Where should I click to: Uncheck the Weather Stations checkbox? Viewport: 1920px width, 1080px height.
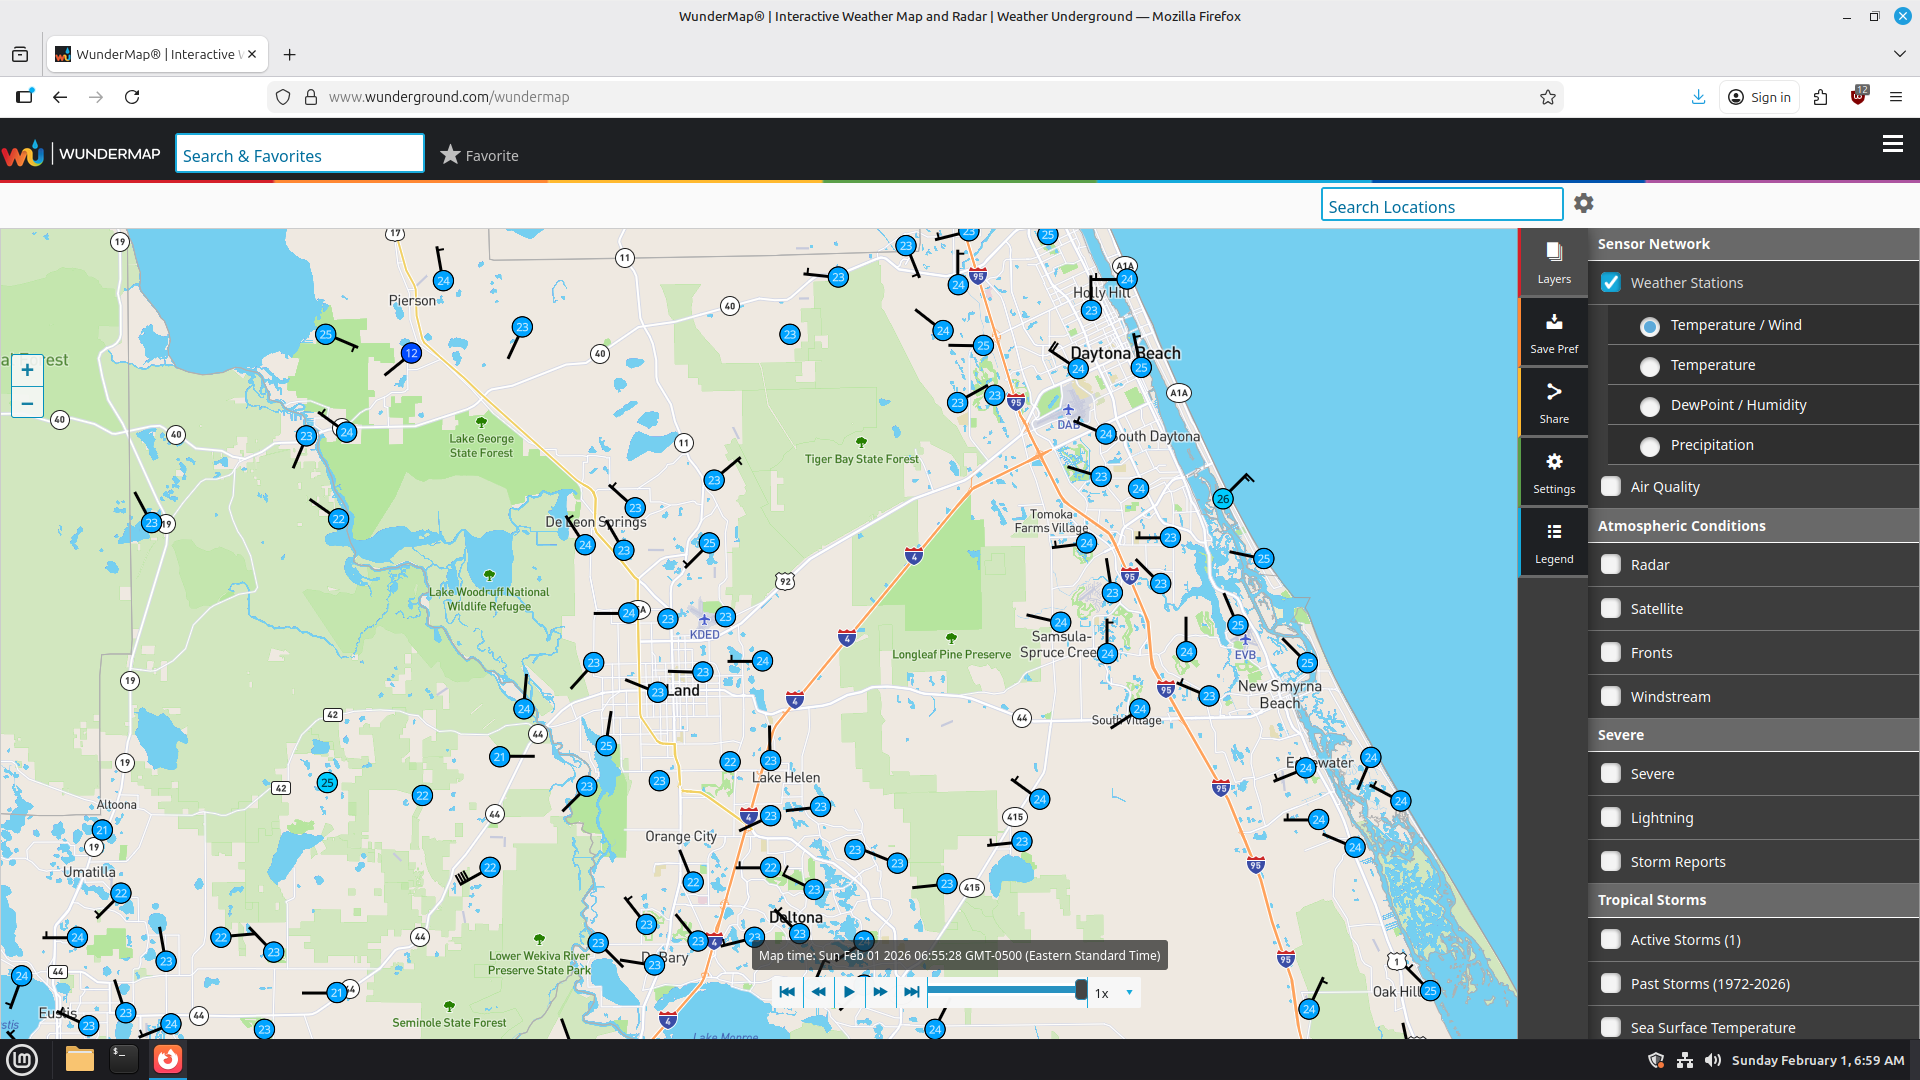(1611, 282)
